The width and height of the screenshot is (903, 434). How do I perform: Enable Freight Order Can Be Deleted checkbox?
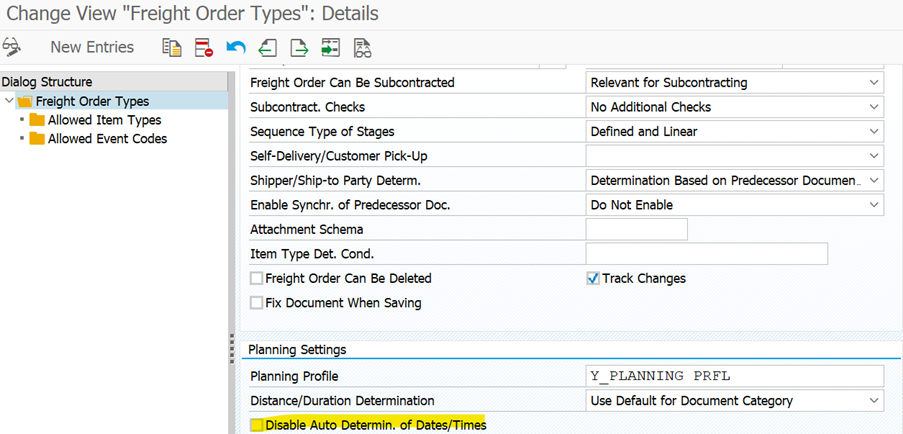click(x=257, y=279)
